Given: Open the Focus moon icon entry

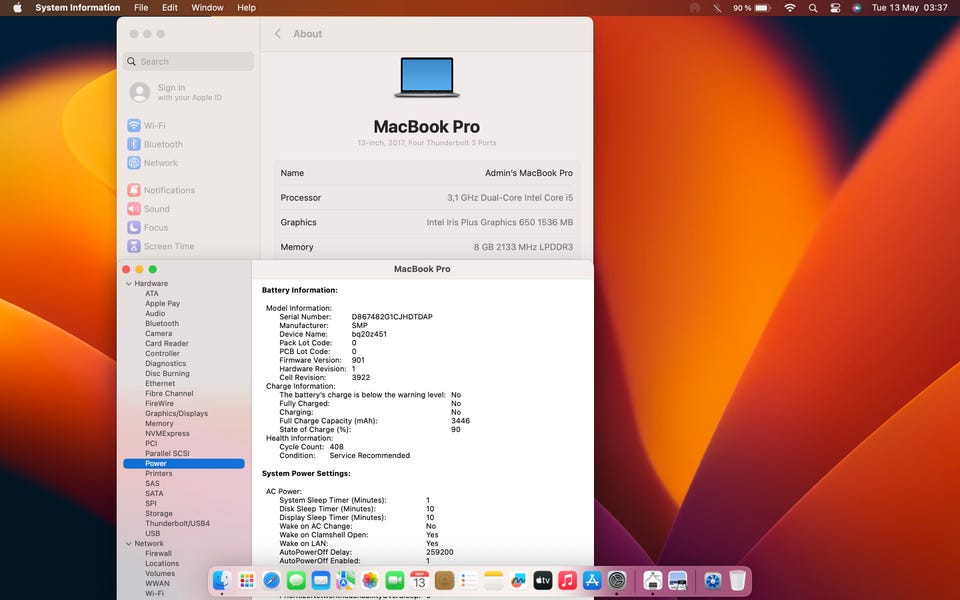Looking at the screenshot, I should [133, 228].
